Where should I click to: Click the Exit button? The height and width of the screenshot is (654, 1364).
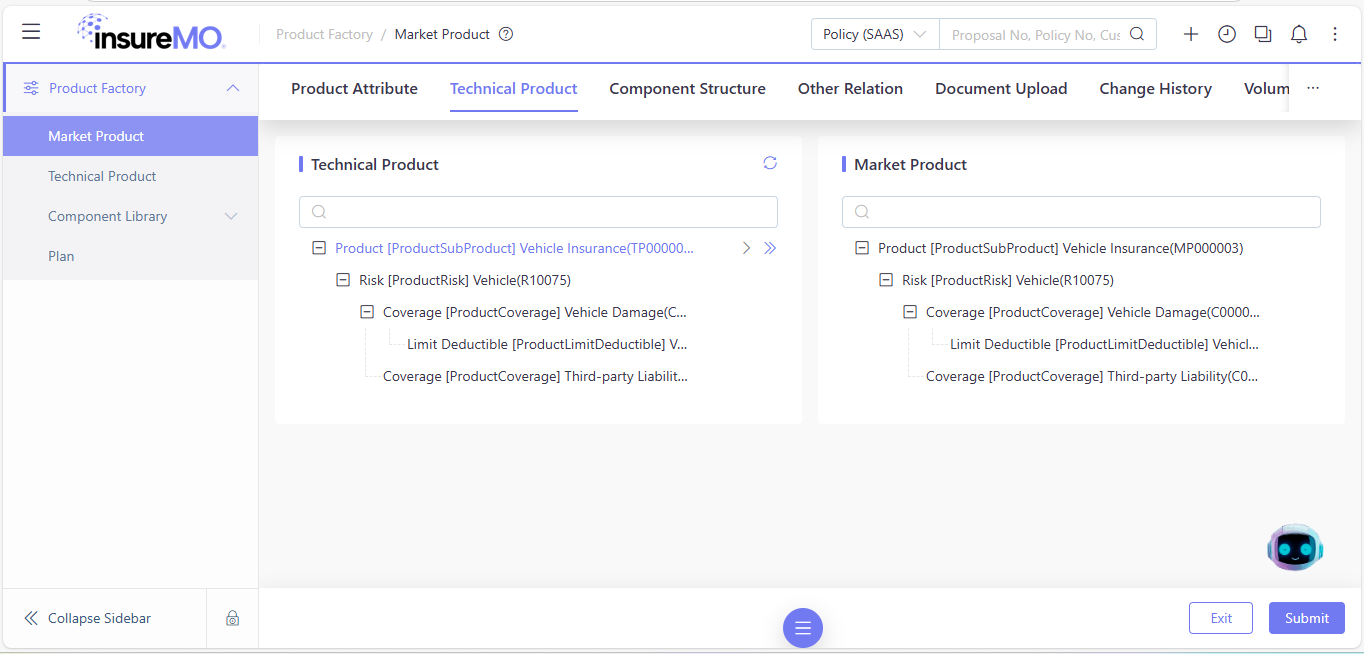(1221, 618)
